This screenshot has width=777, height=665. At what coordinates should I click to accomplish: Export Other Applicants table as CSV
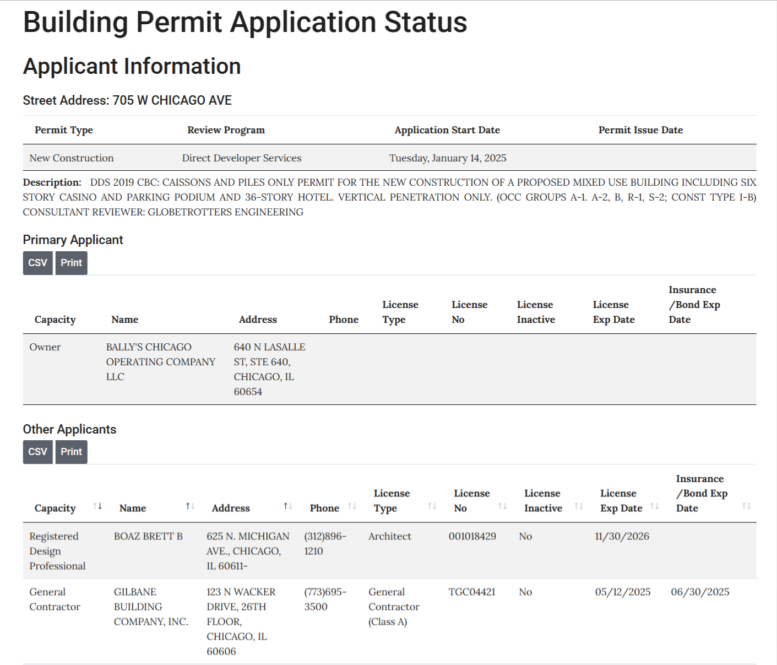click(x=38, y=452)
